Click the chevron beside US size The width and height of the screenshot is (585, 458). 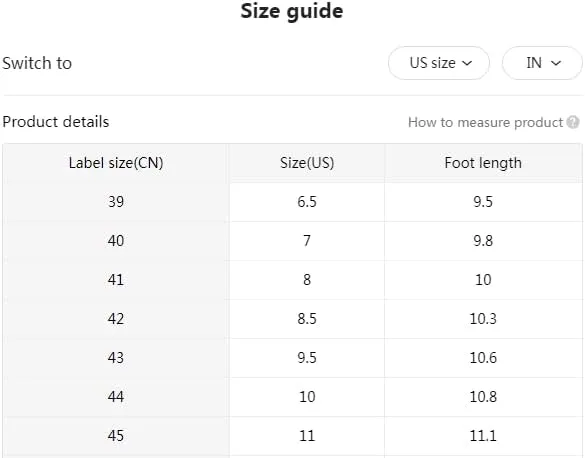(467, 63)
